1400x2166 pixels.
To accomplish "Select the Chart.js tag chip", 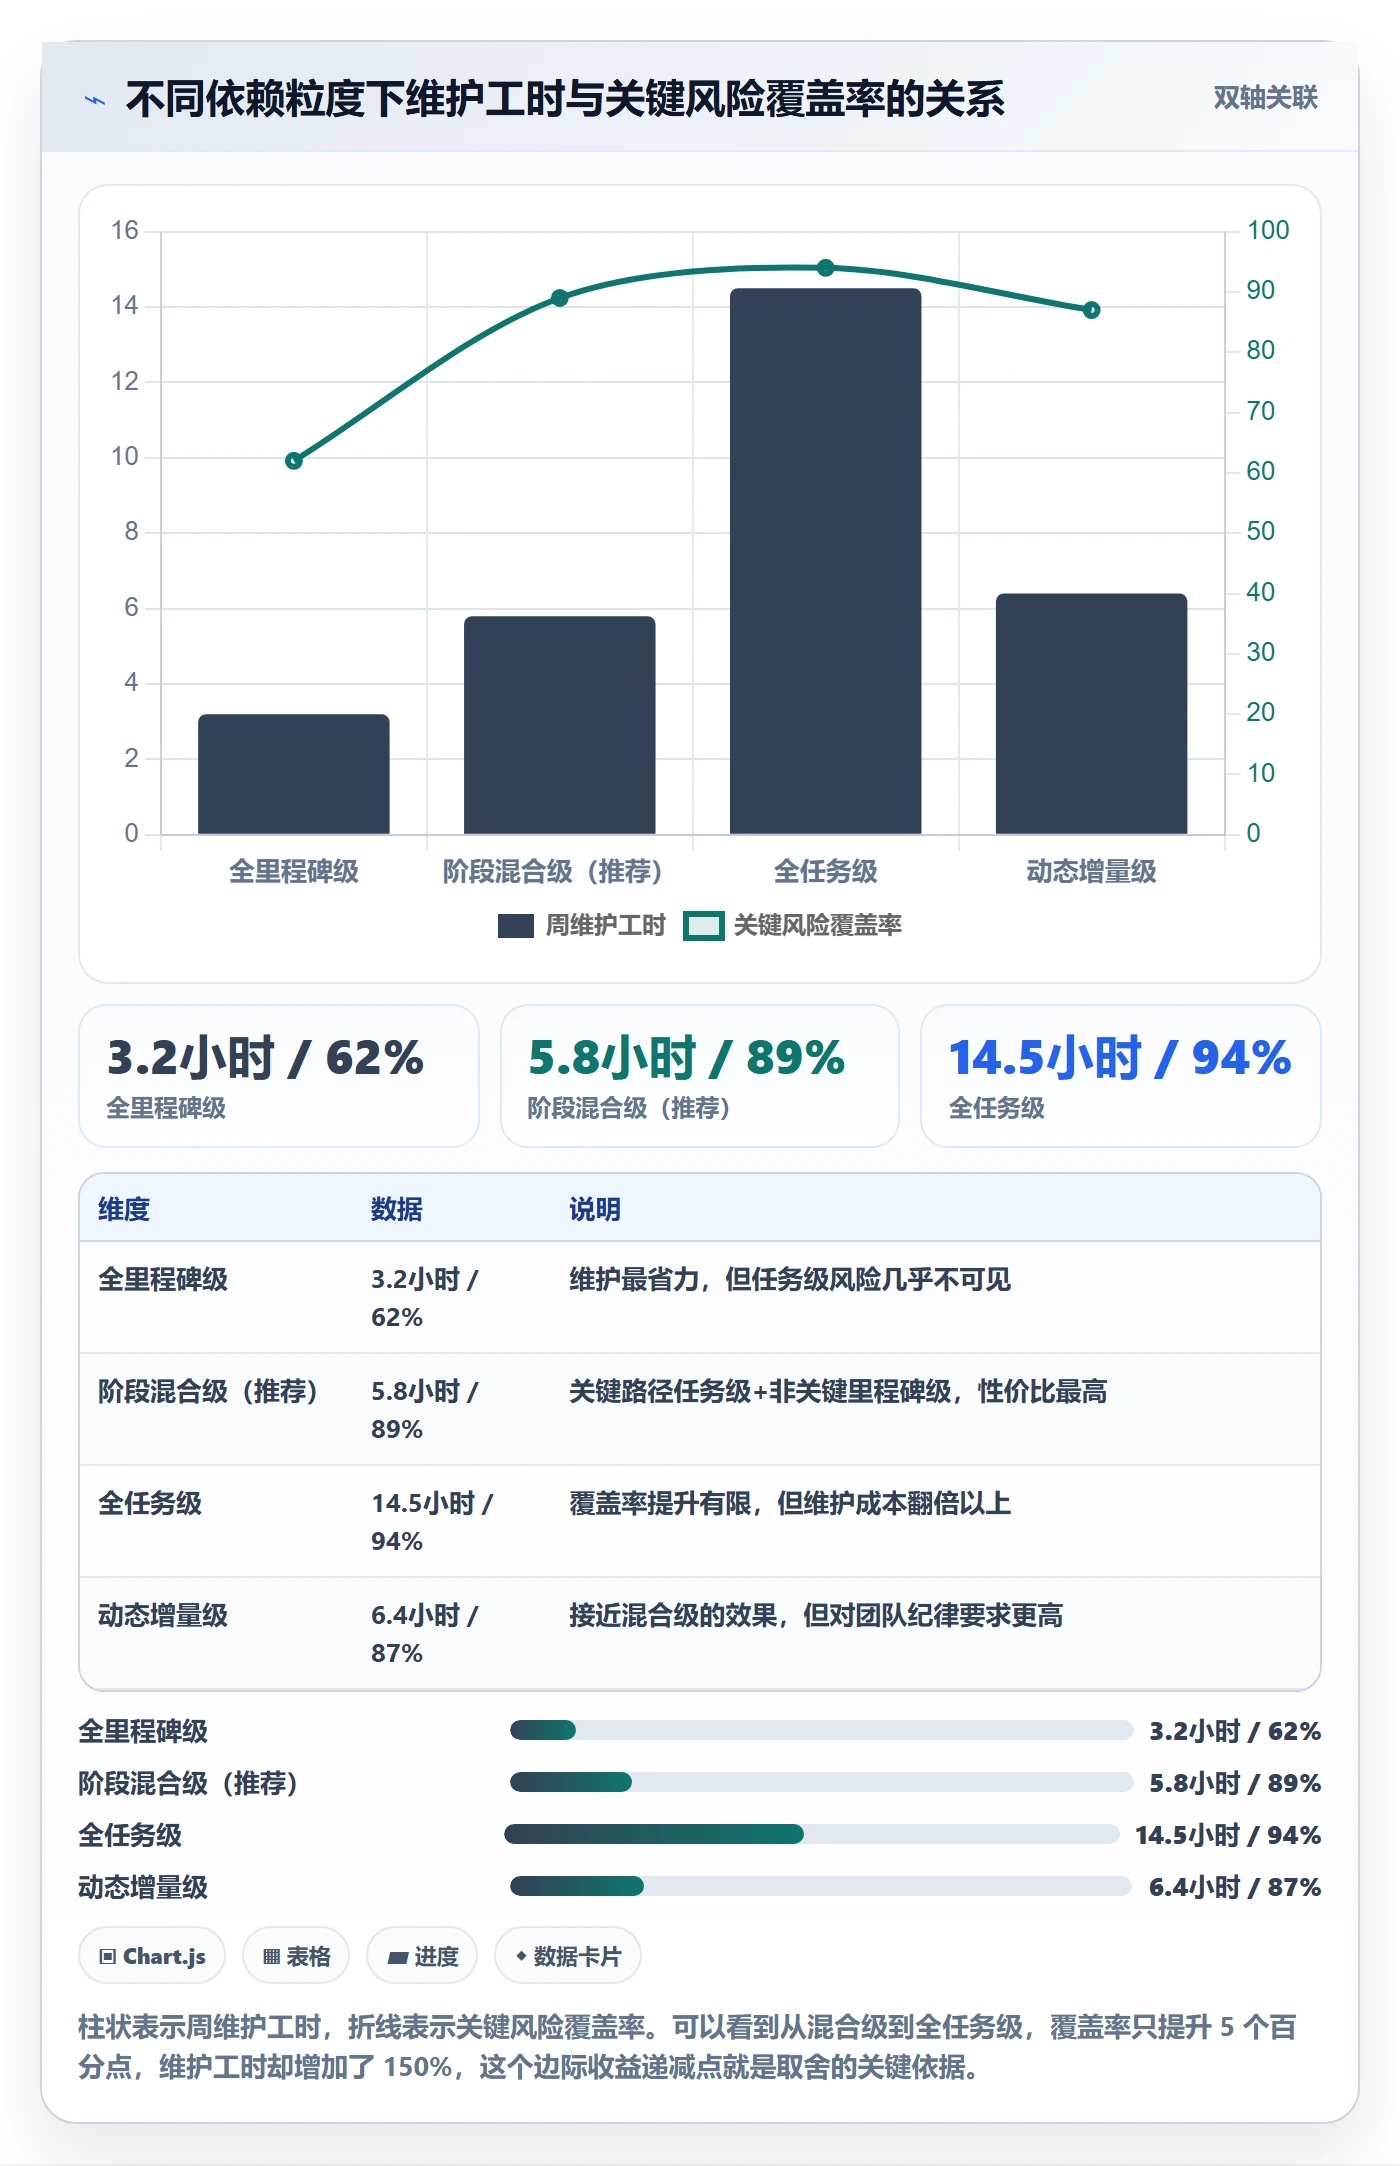I will 152,1956.
